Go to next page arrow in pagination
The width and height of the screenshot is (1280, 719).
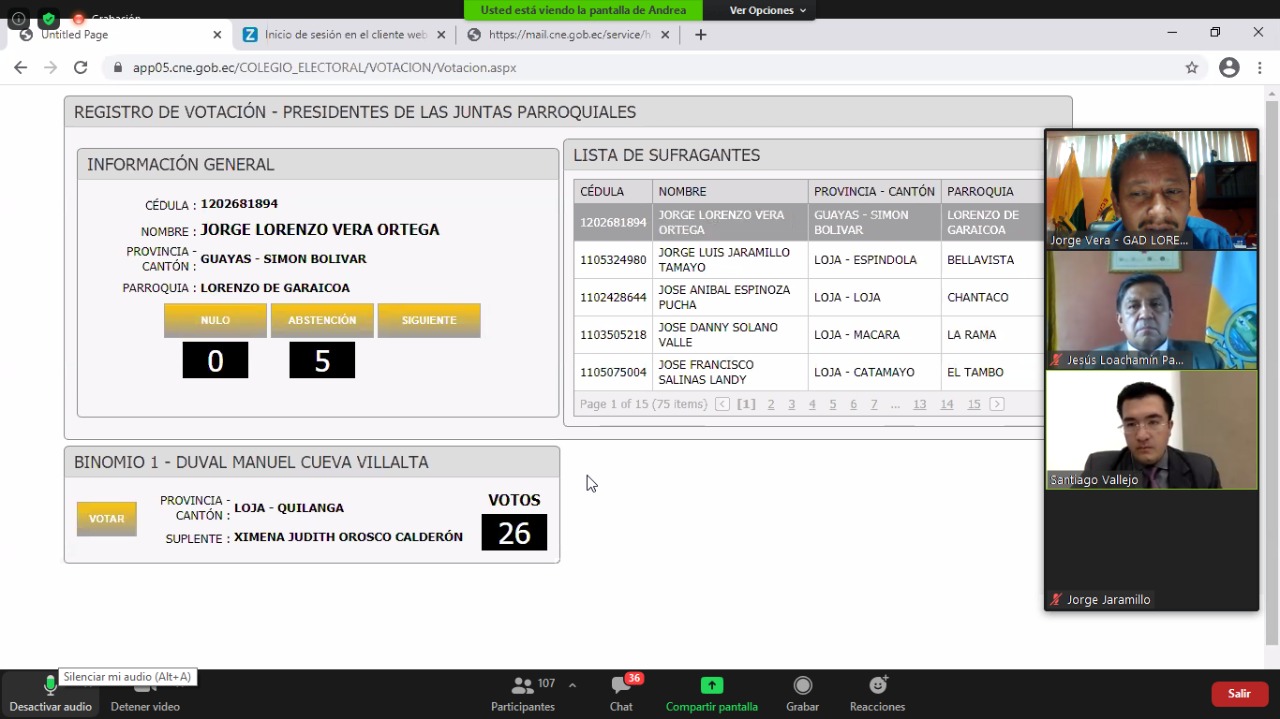coord(996,404)
